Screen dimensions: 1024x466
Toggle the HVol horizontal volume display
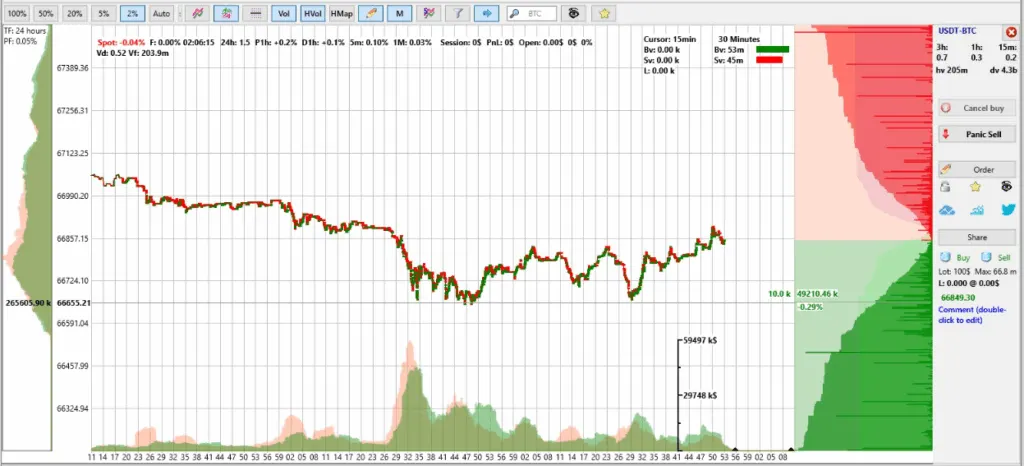(313, 13)
